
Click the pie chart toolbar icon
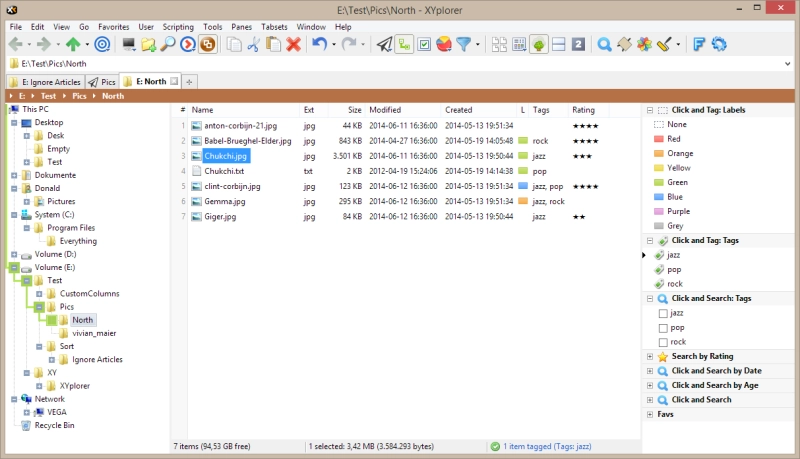444,44
